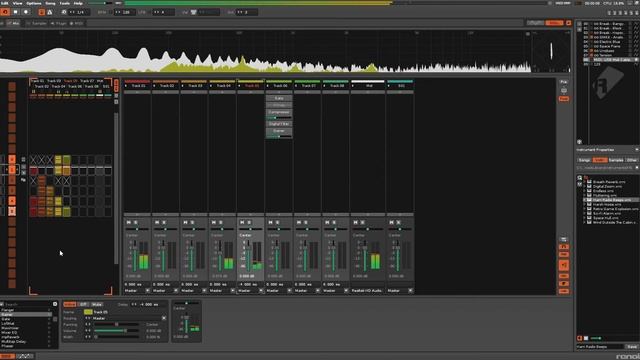Image resolution: width=640 pixels, height=360 pixels.
Task: Mute Track 01 in the mixer
Action: coord(129,222)
